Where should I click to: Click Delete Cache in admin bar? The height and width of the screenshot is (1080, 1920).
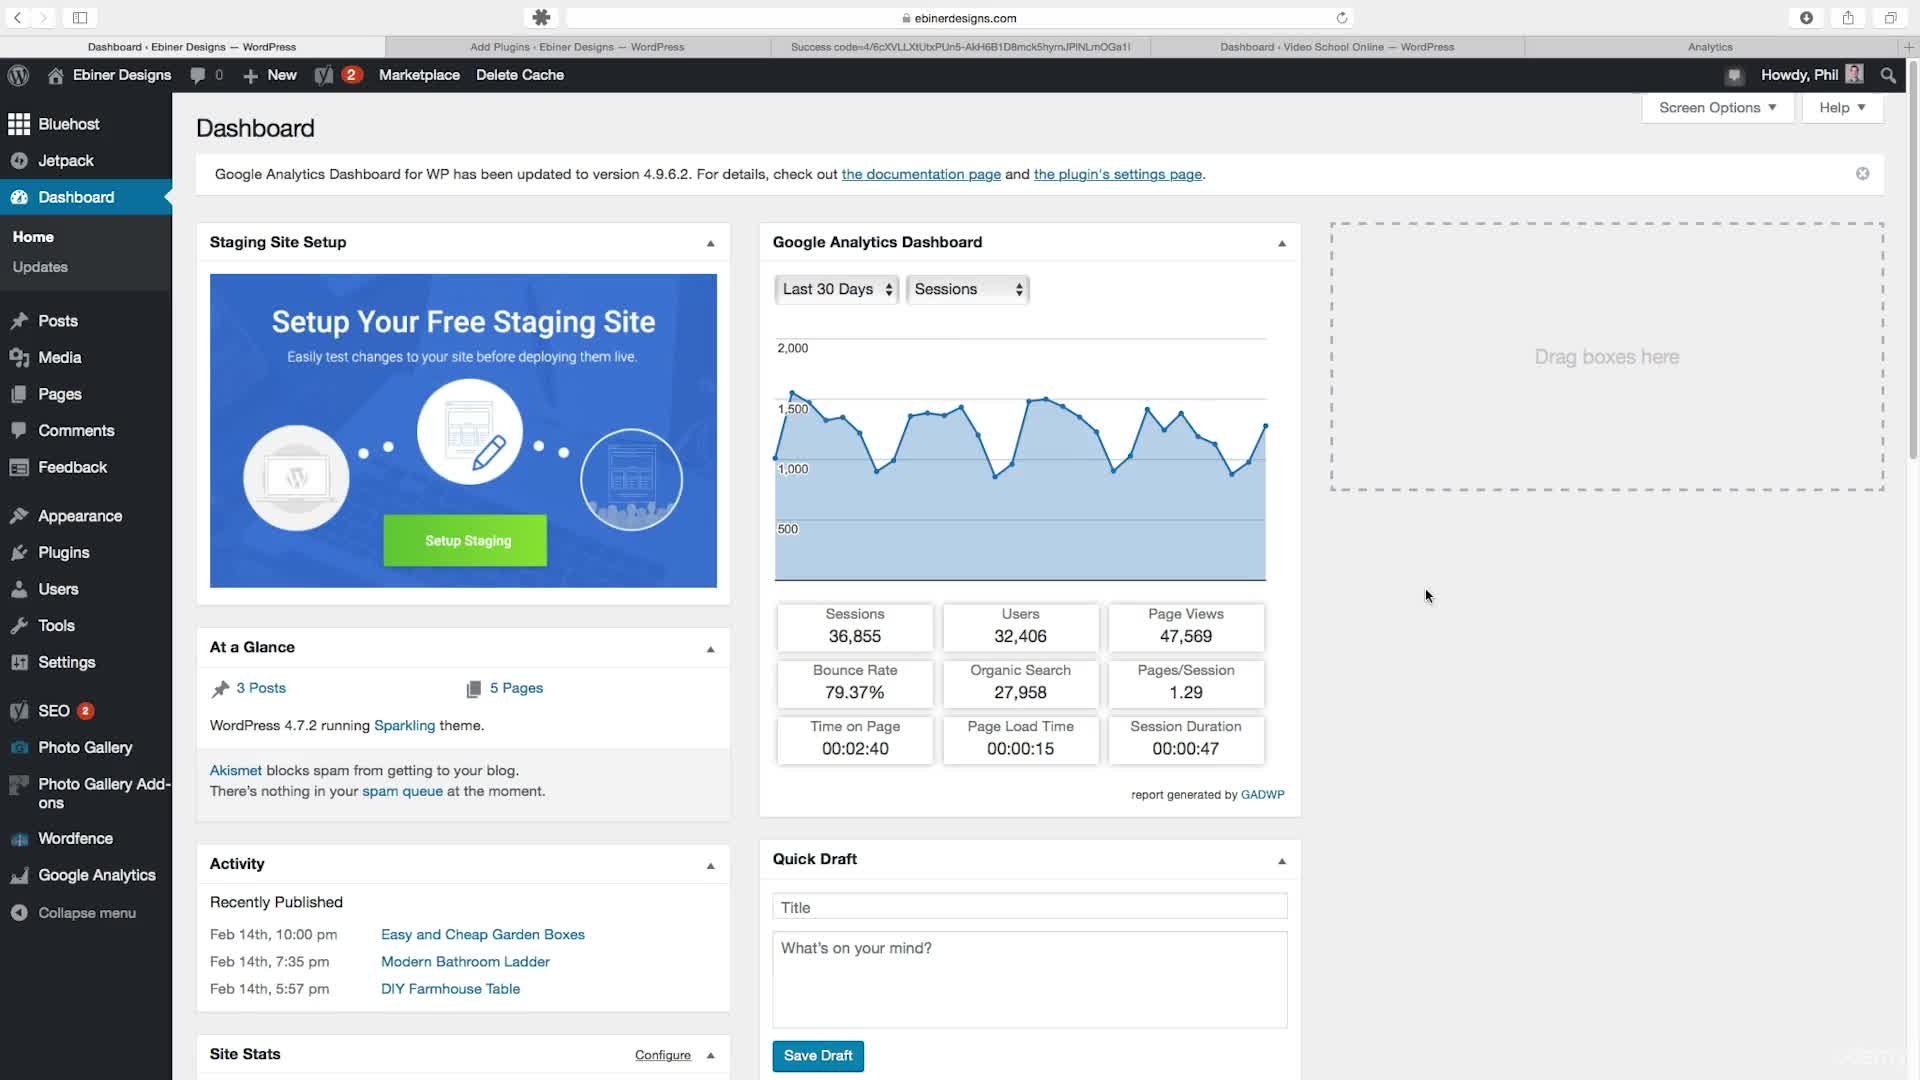(520, 75)
